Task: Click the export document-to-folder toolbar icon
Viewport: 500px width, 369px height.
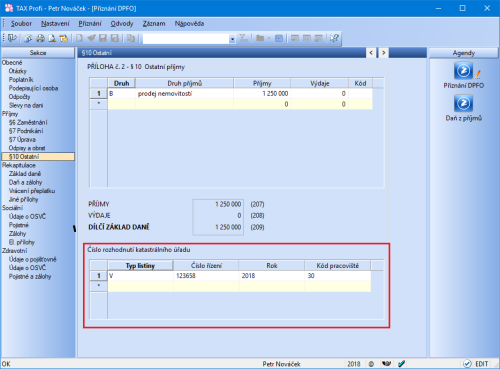Action: [64, 38]
